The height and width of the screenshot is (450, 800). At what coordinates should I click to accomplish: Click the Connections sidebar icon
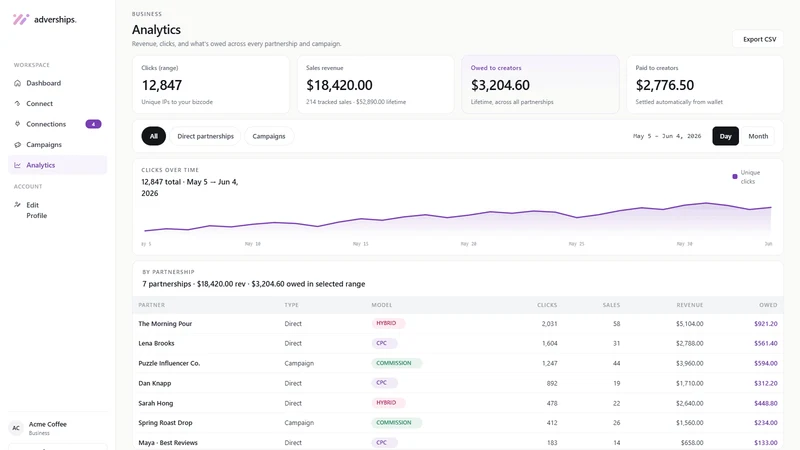point(17,124)
